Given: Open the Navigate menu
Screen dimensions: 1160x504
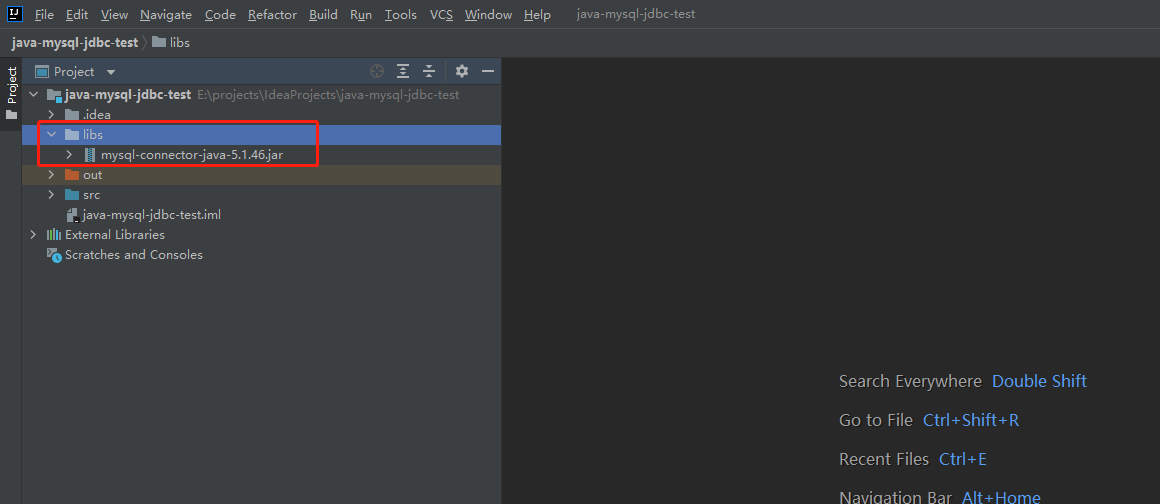Looking at the screenshot, I should point(166,15).
